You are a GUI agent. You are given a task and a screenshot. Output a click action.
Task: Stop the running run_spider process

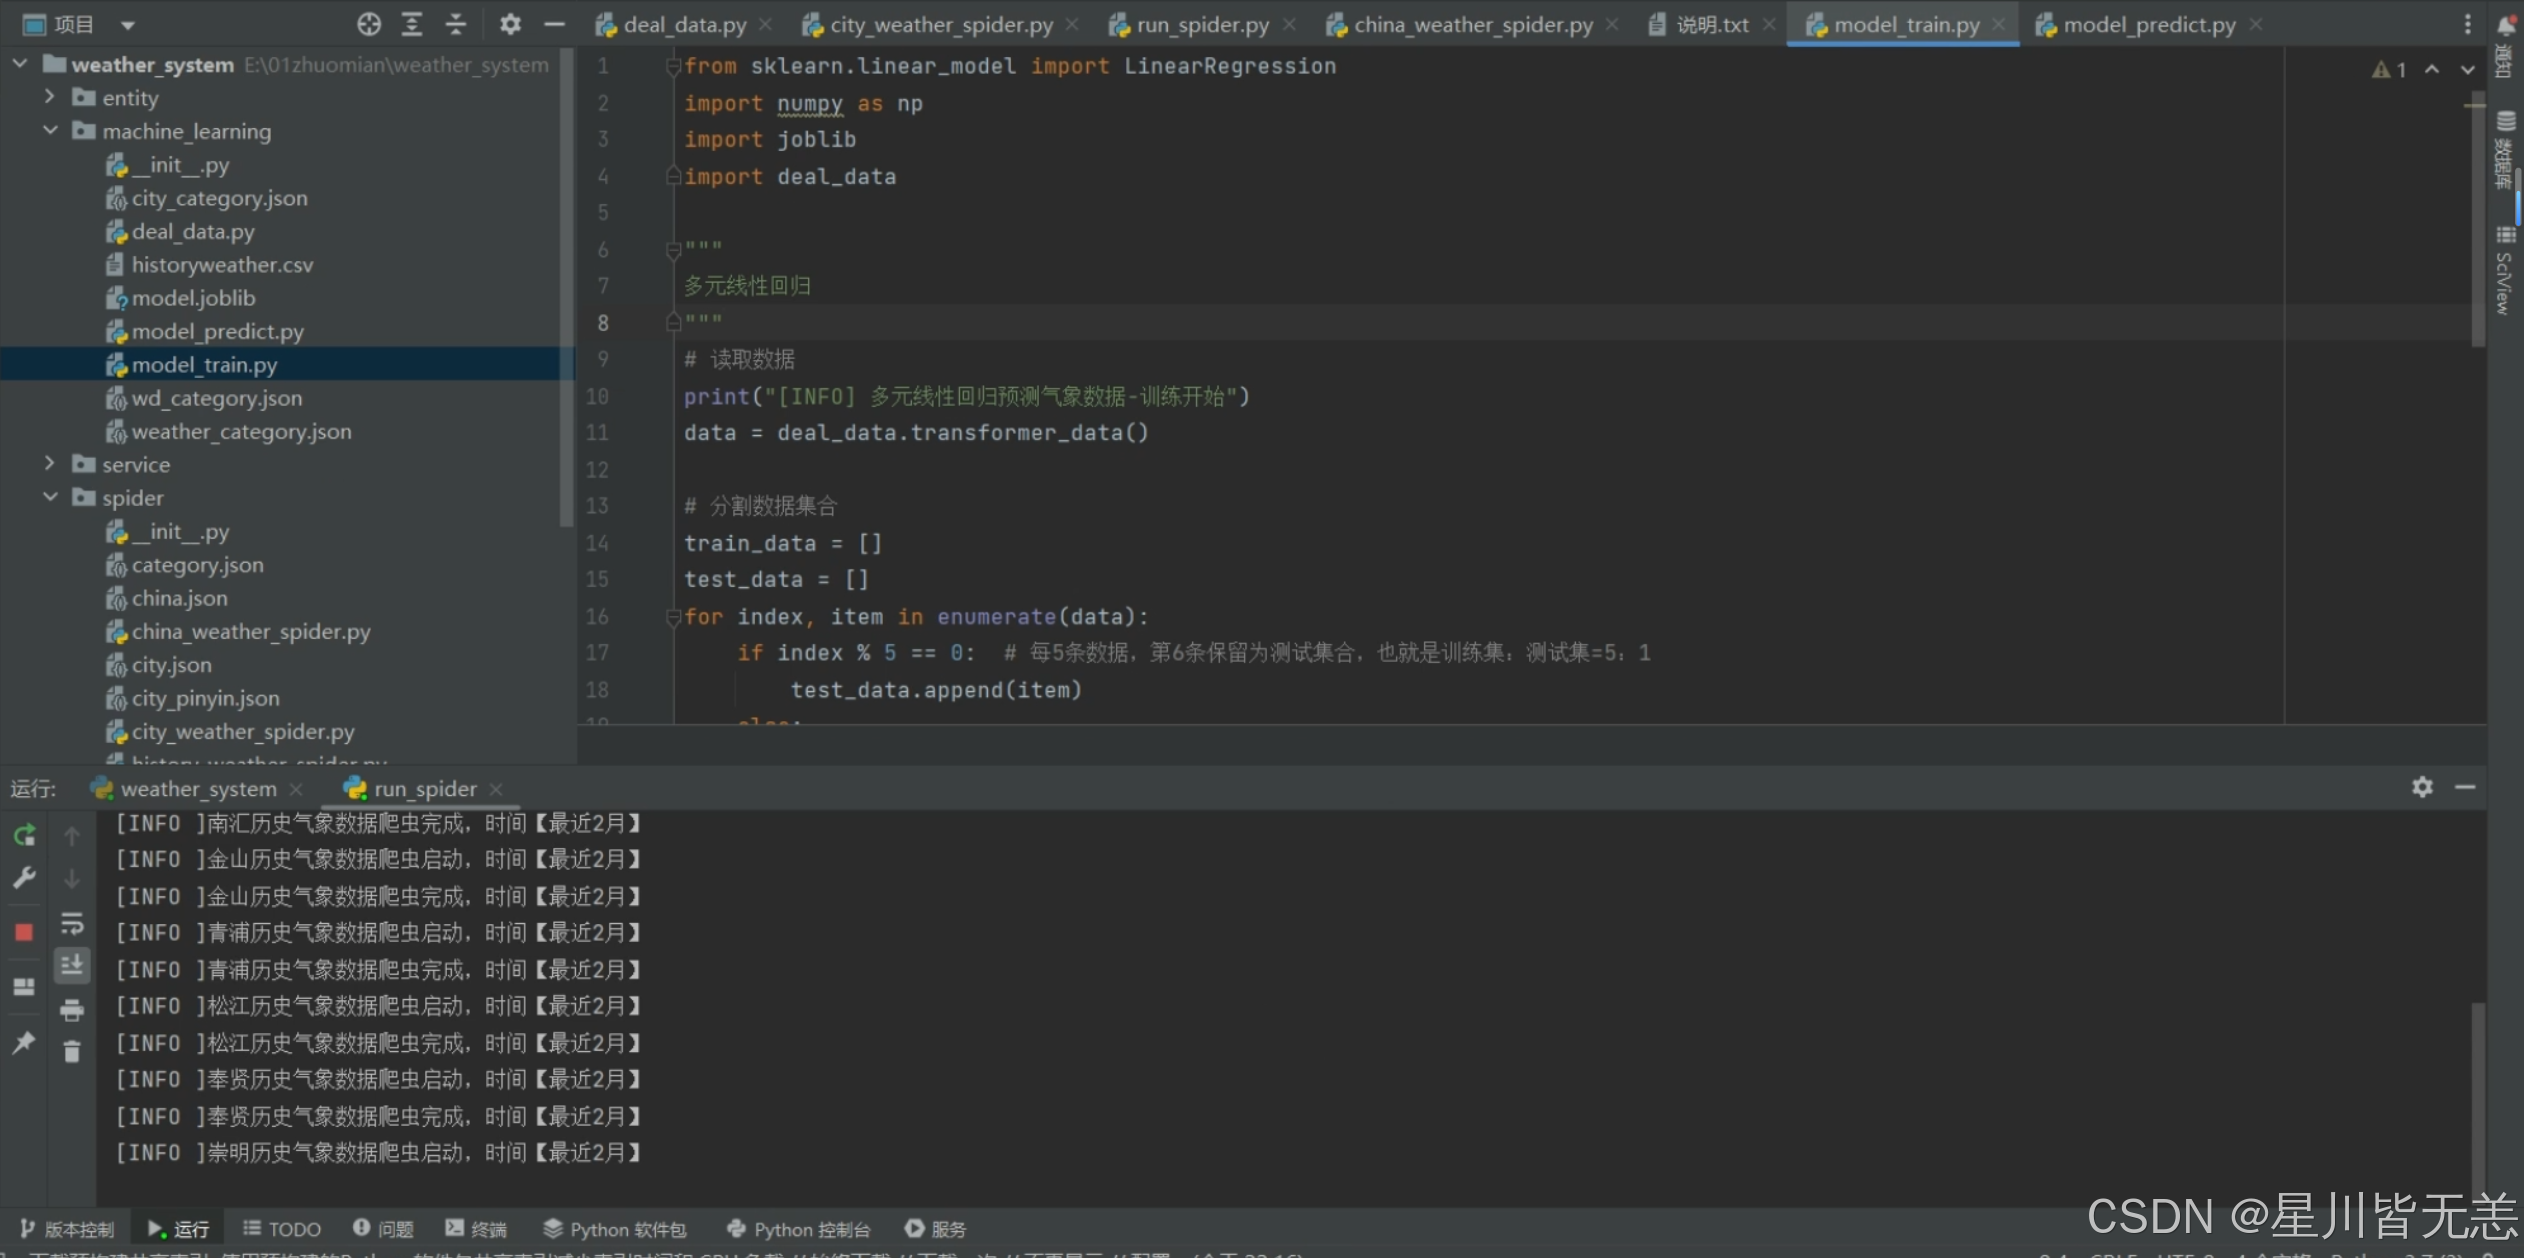(x=24, y=932)
